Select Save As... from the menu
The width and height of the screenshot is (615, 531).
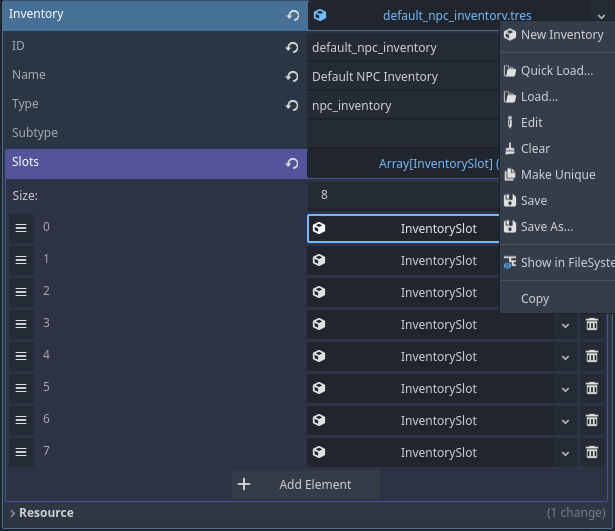click(546, 227)
